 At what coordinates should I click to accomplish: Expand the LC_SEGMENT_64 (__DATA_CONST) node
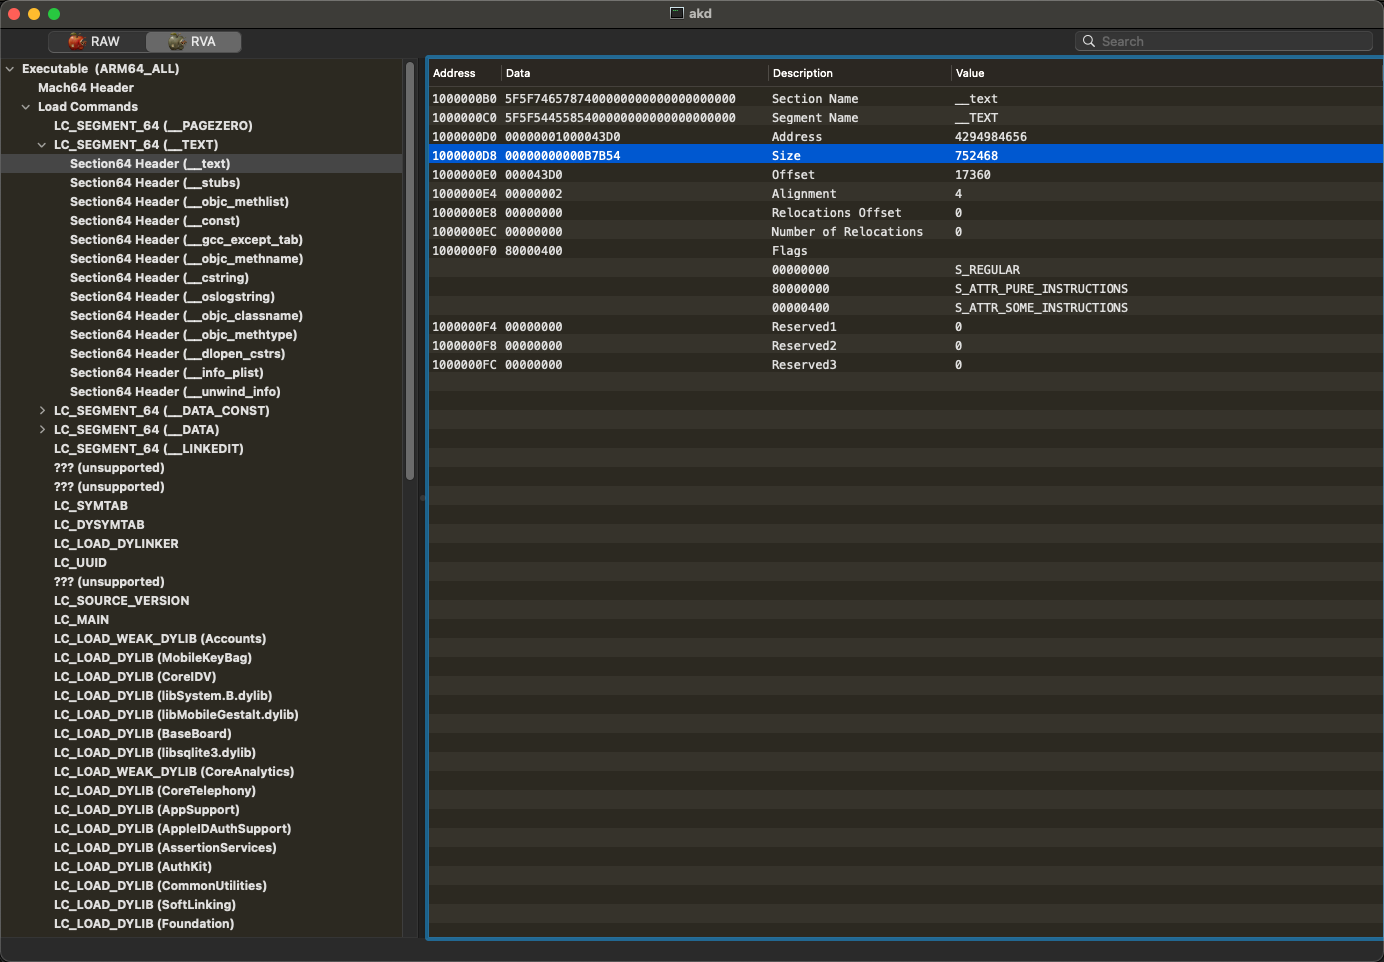point(42,411)
